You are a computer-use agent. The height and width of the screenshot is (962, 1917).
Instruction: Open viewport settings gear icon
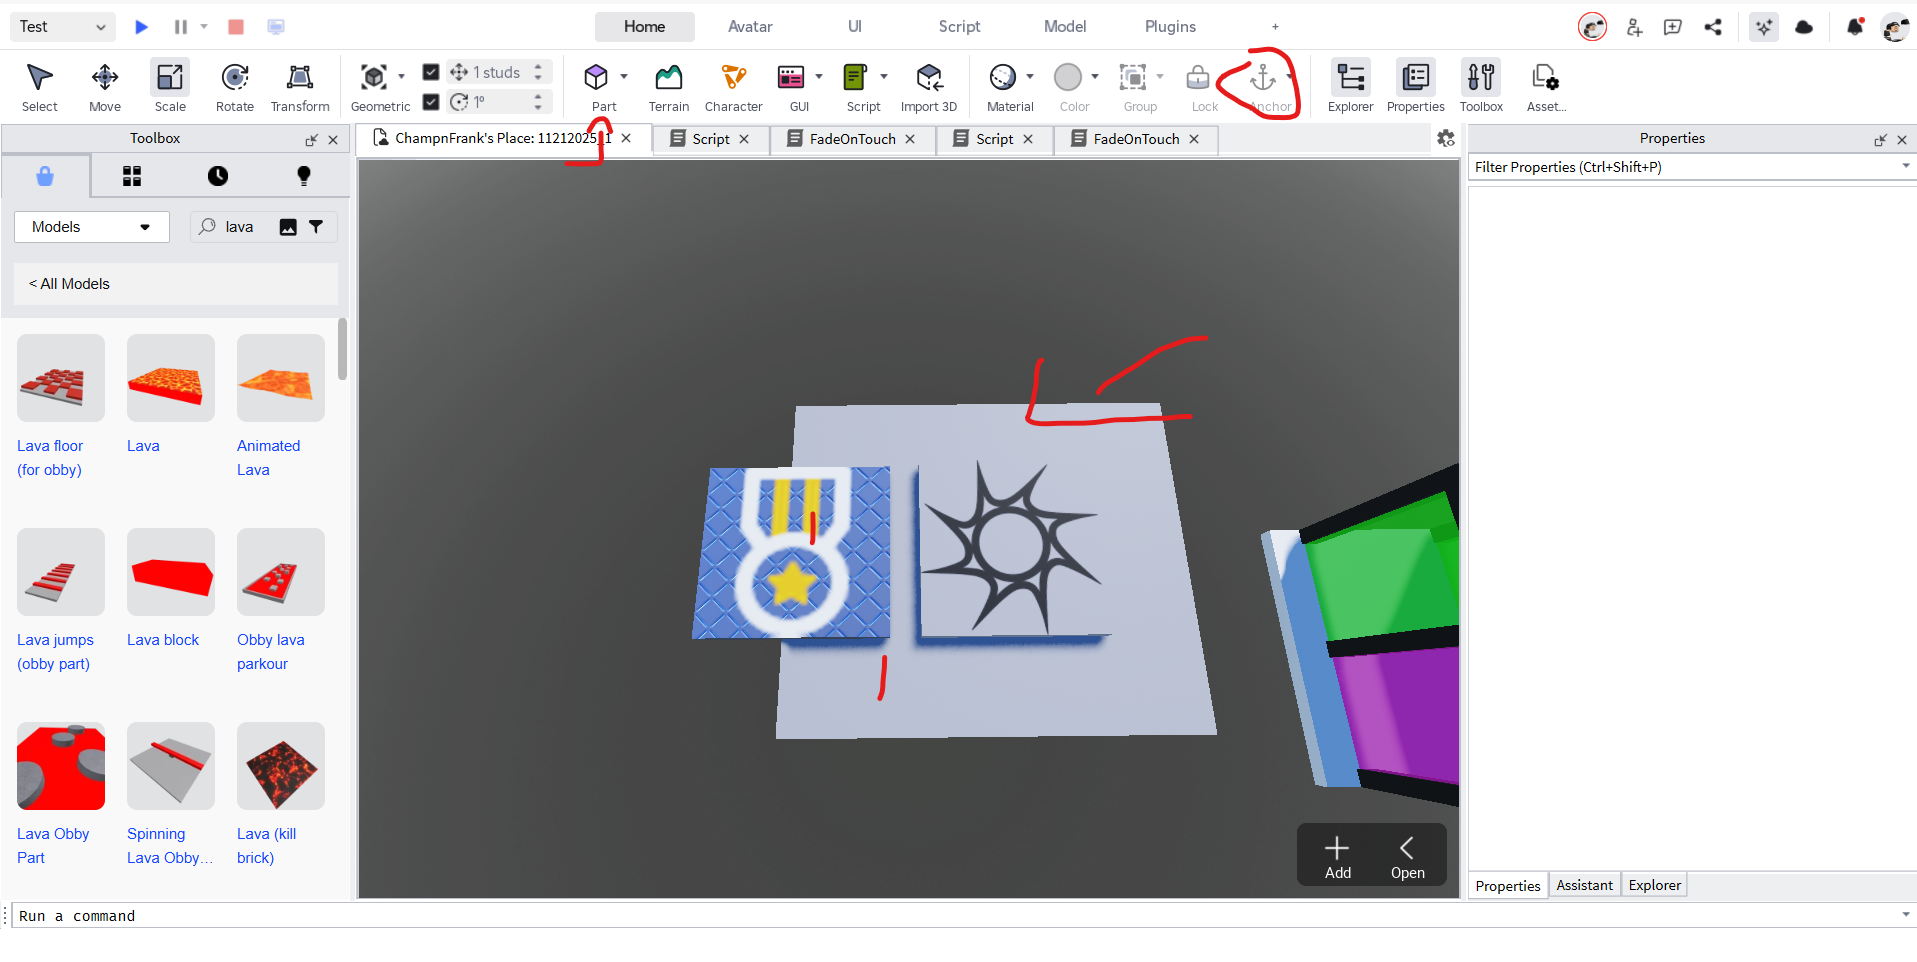(x=1446, y=139)
